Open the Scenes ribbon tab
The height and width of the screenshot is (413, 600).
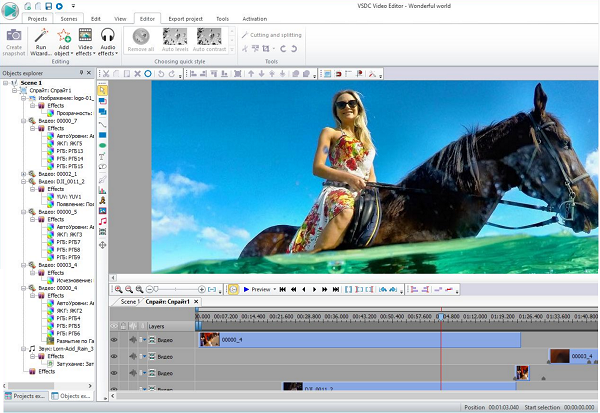tap(69, 19)
